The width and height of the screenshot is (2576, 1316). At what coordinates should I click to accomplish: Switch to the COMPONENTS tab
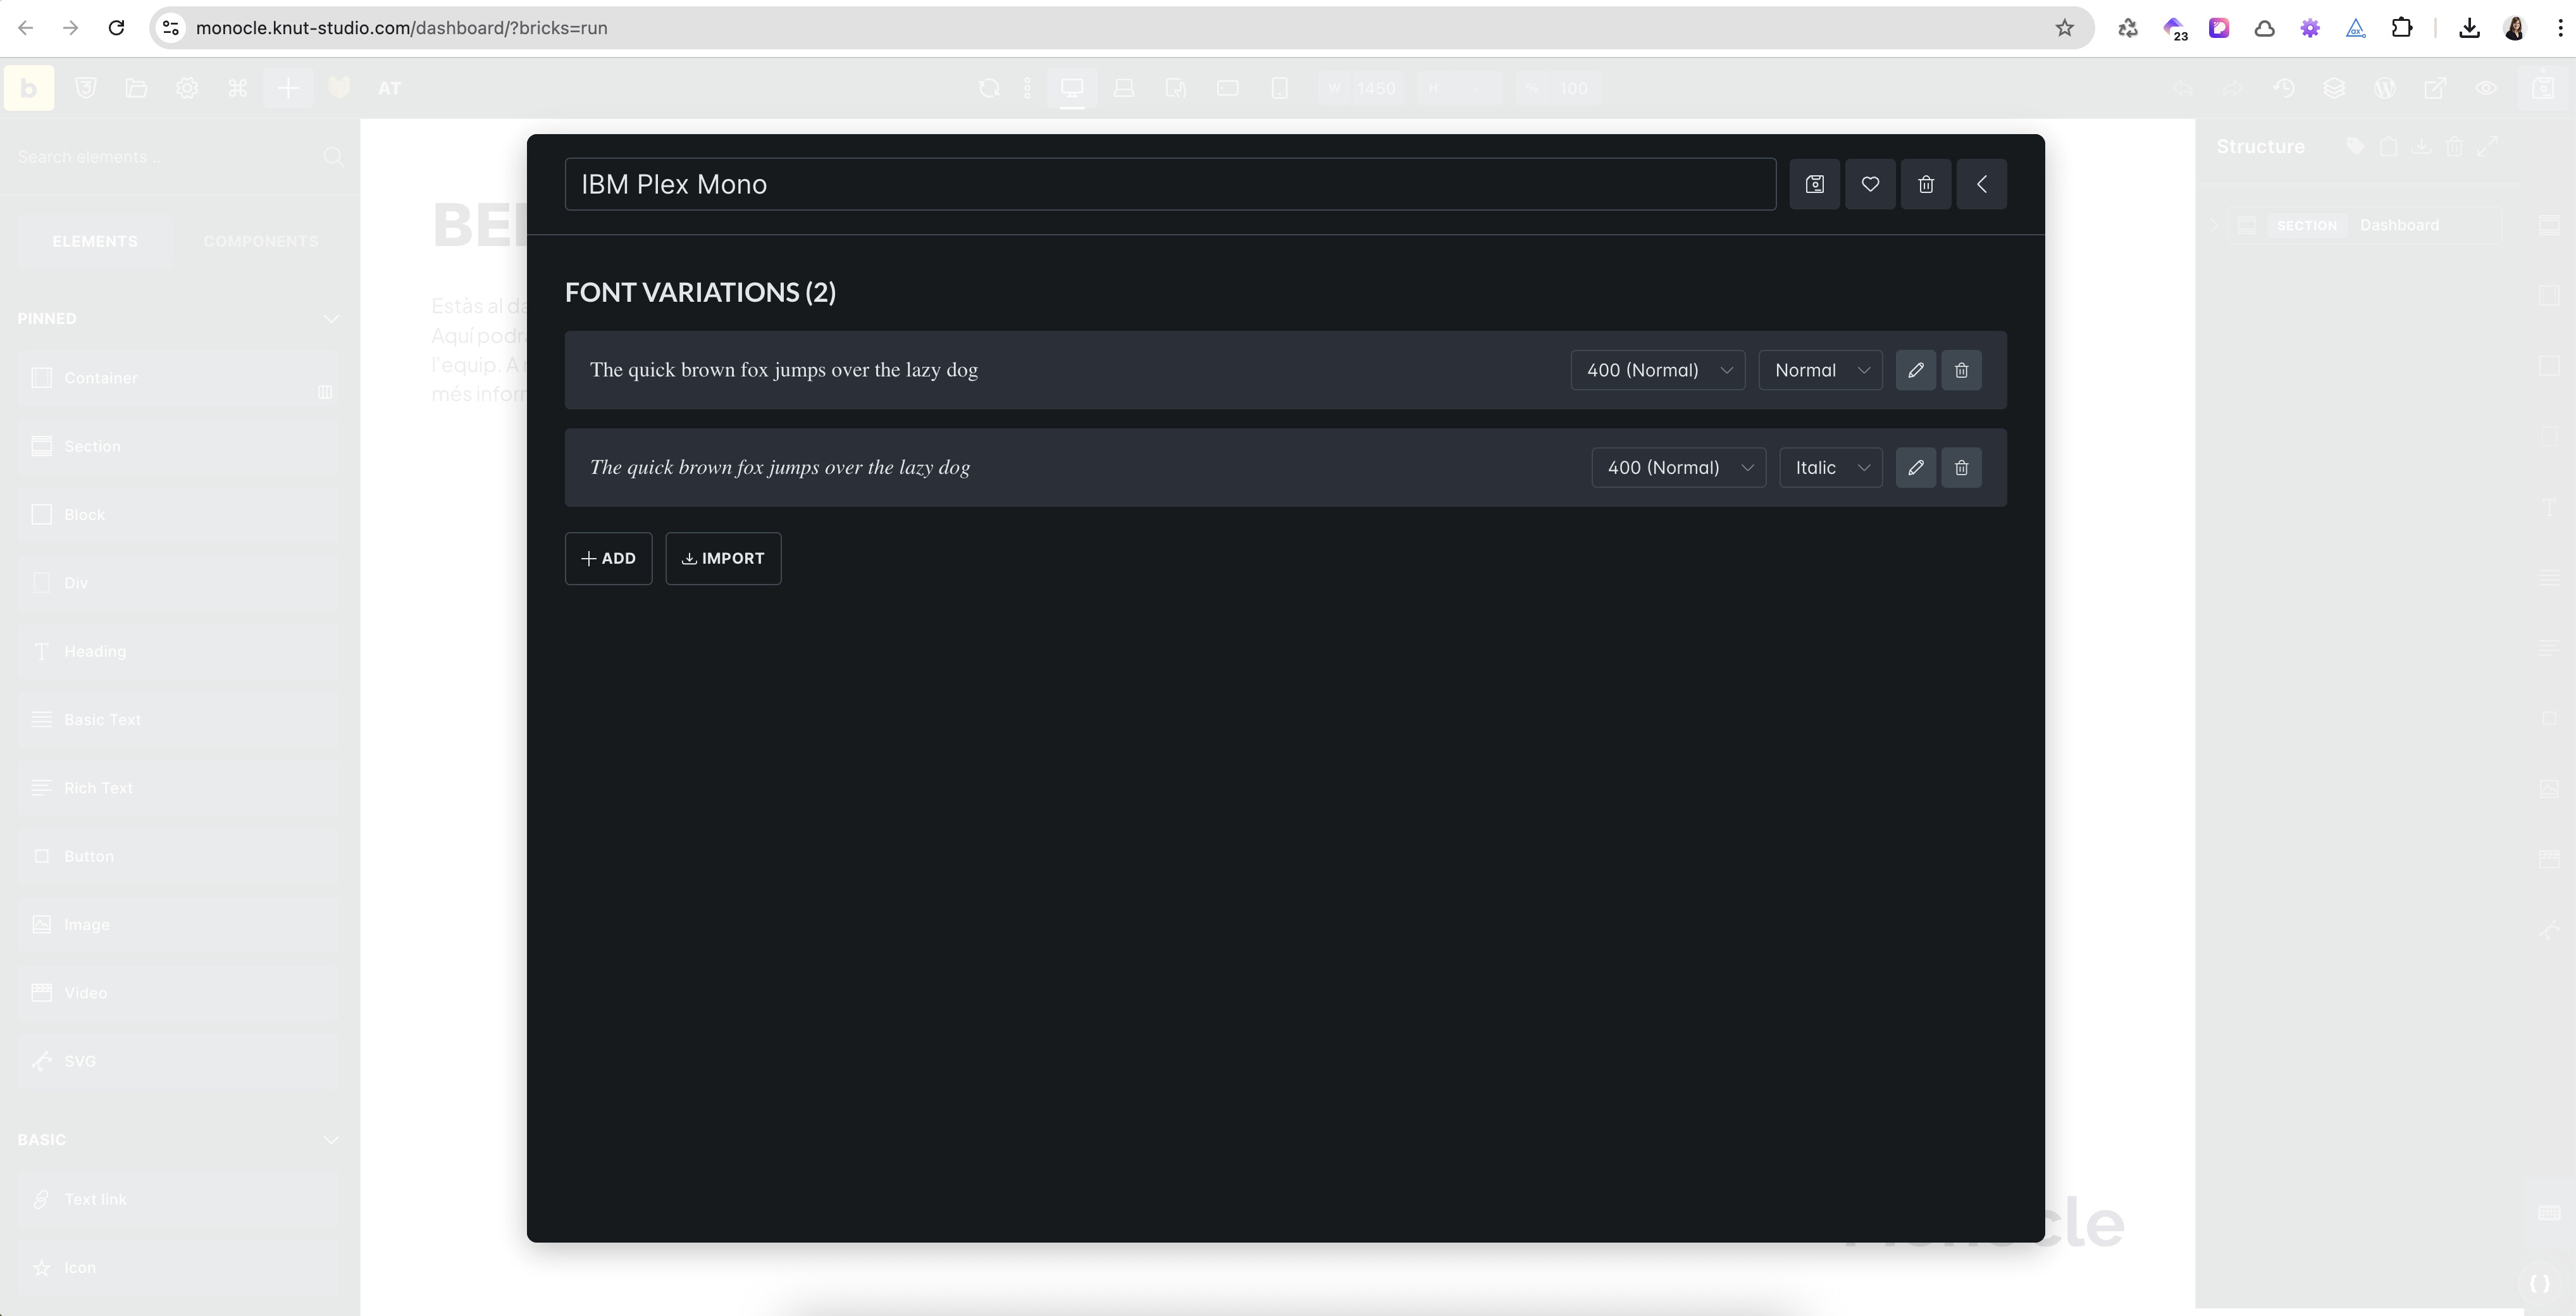click(x=261, y=241)
